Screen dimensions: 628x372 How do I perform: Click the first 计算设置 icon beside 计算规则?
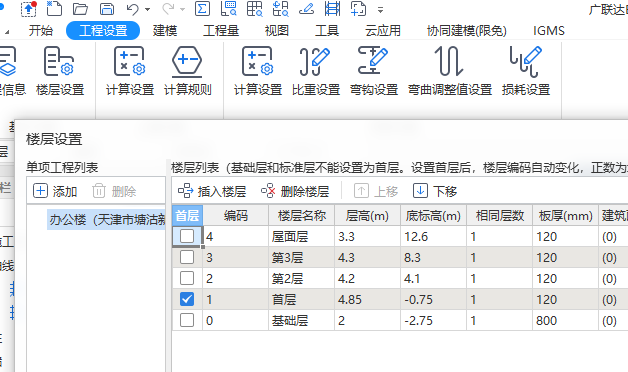click(x=130, y=70)
